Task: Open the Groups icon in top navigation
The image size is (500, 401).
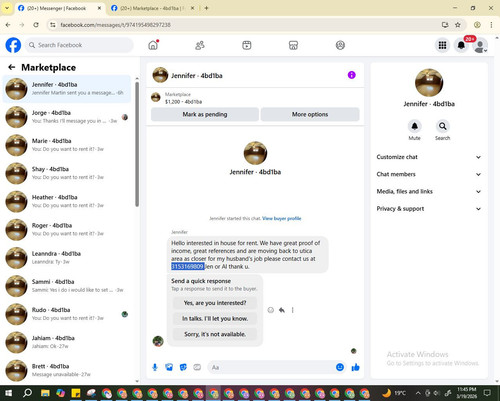Action: click(340, 45)
